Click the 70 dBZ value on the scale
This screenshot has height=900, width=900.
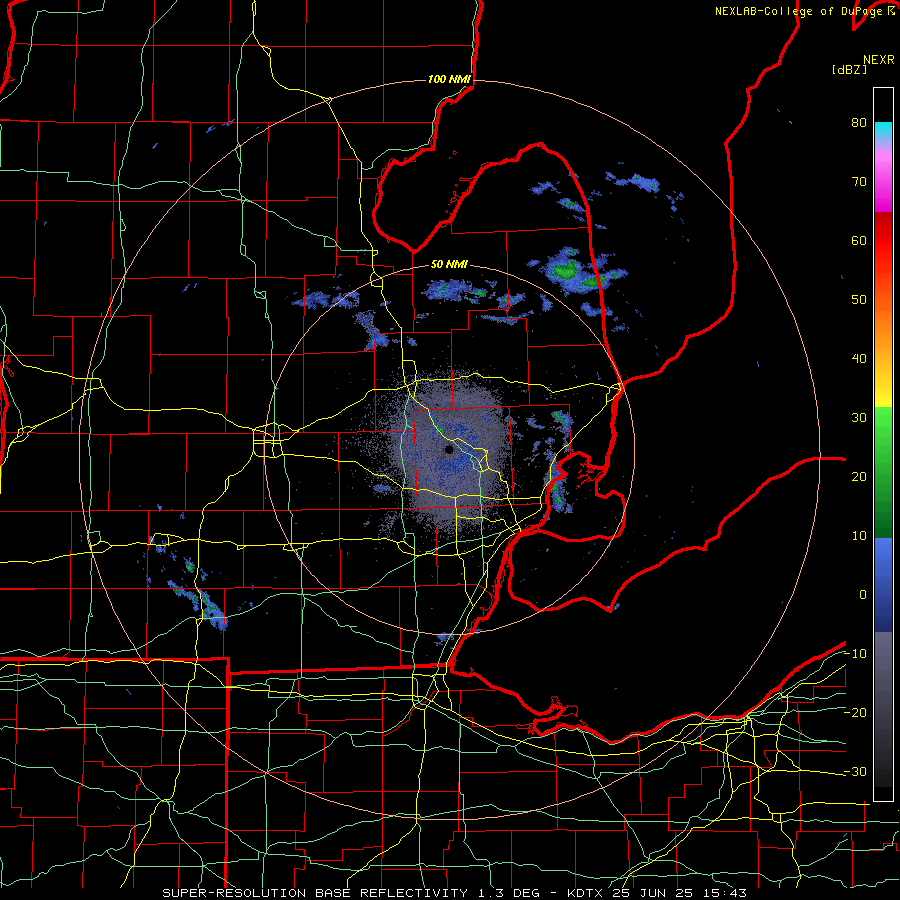(x=859, y=181)
